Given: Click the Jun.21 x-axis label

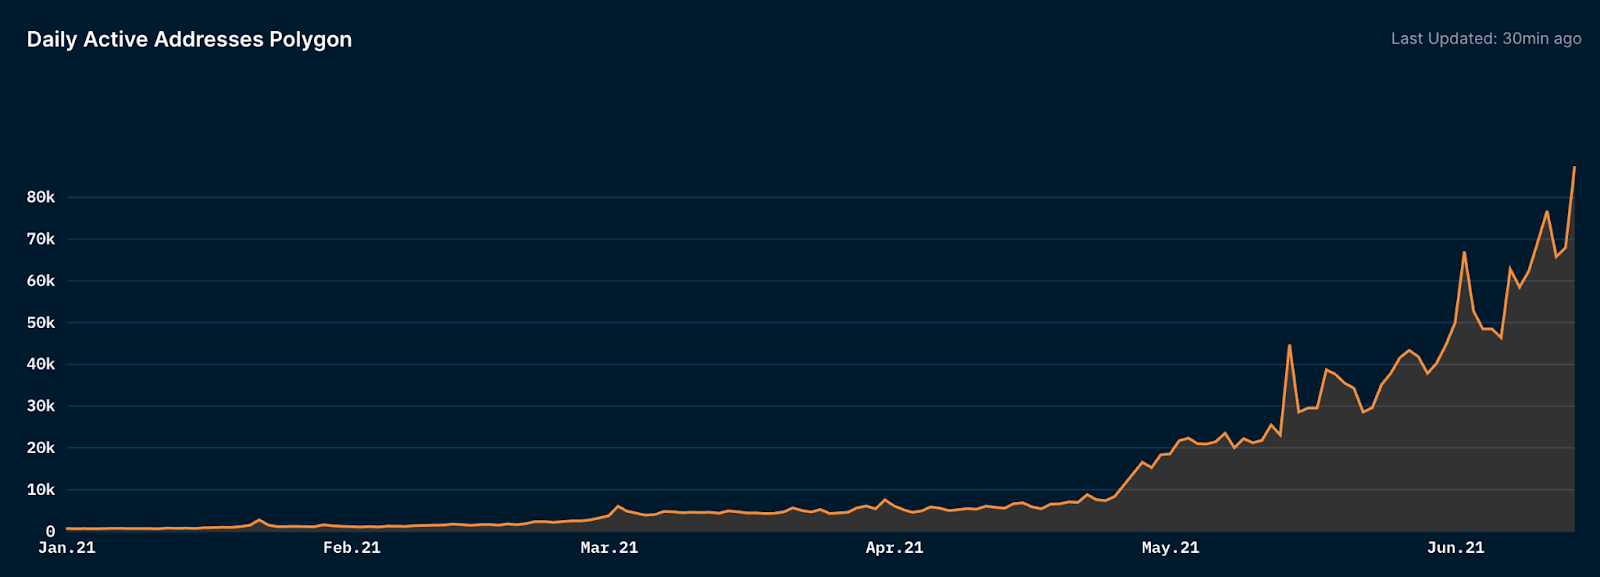Looking at the screenshot, I should point(1455,548).
